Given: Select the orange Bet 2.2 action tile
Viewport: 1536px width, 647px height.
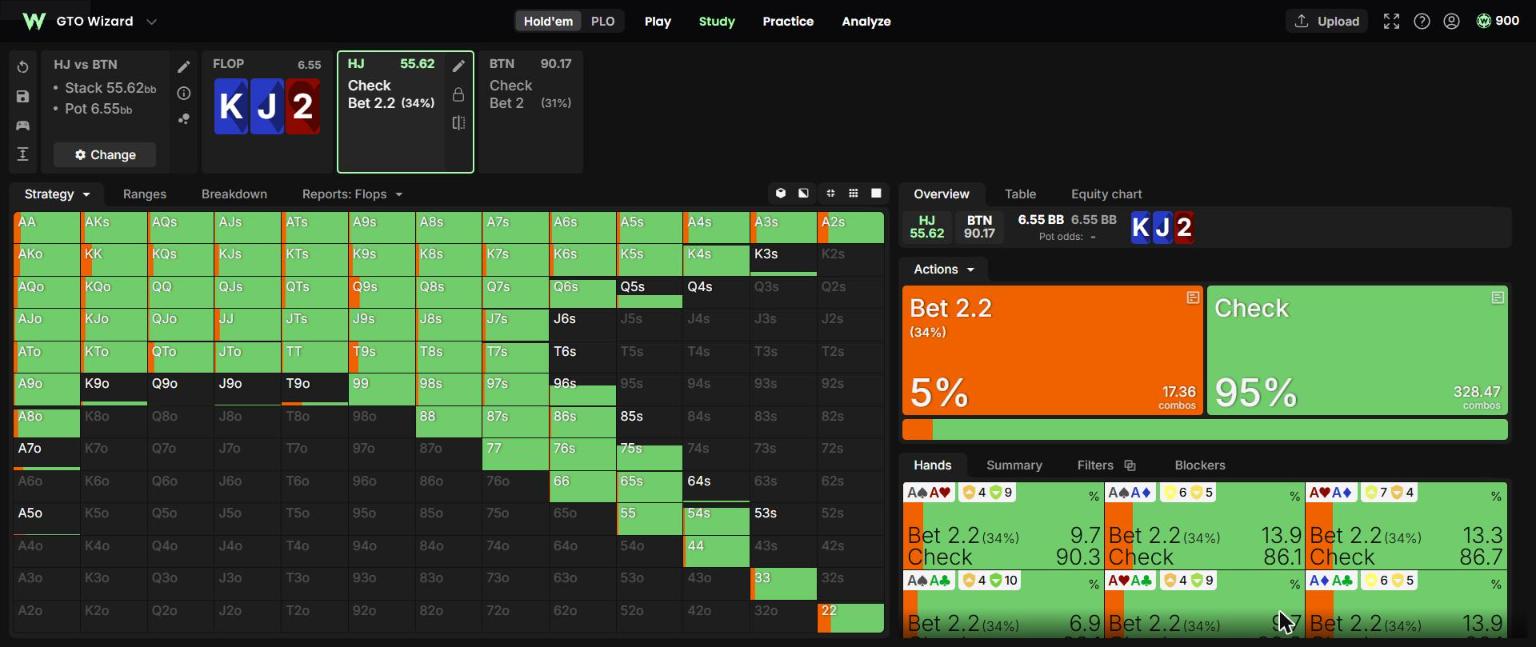Looking at the screenshot, I should coord(1053,351).
